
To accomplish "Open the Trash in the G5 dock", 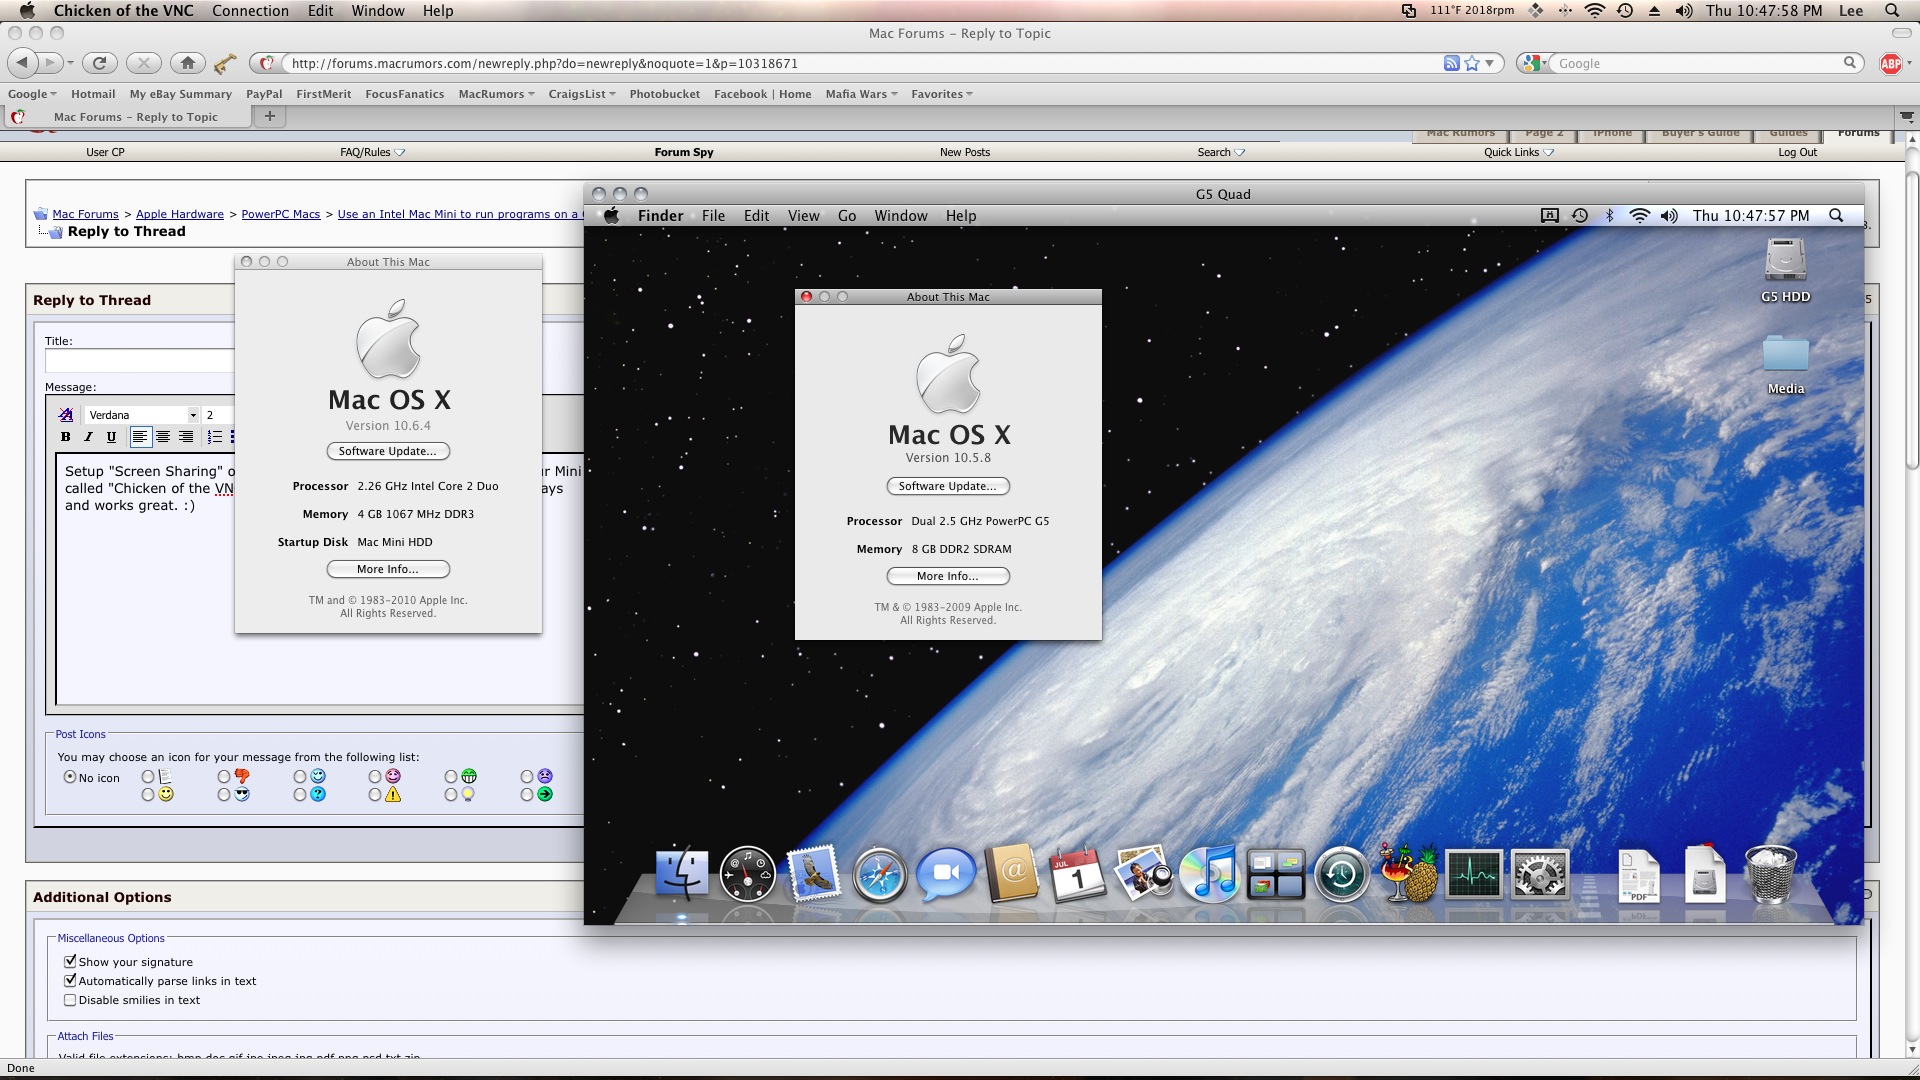I will pyautogui.click(x=1770, y=874).
